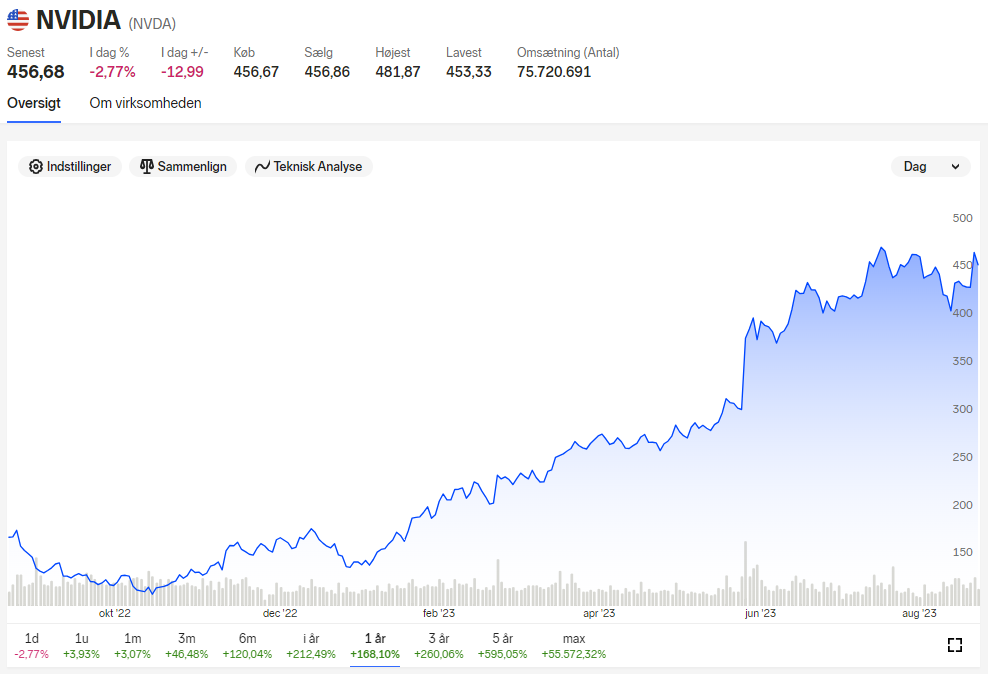Click the Højest value 481,87

(398, 72)
